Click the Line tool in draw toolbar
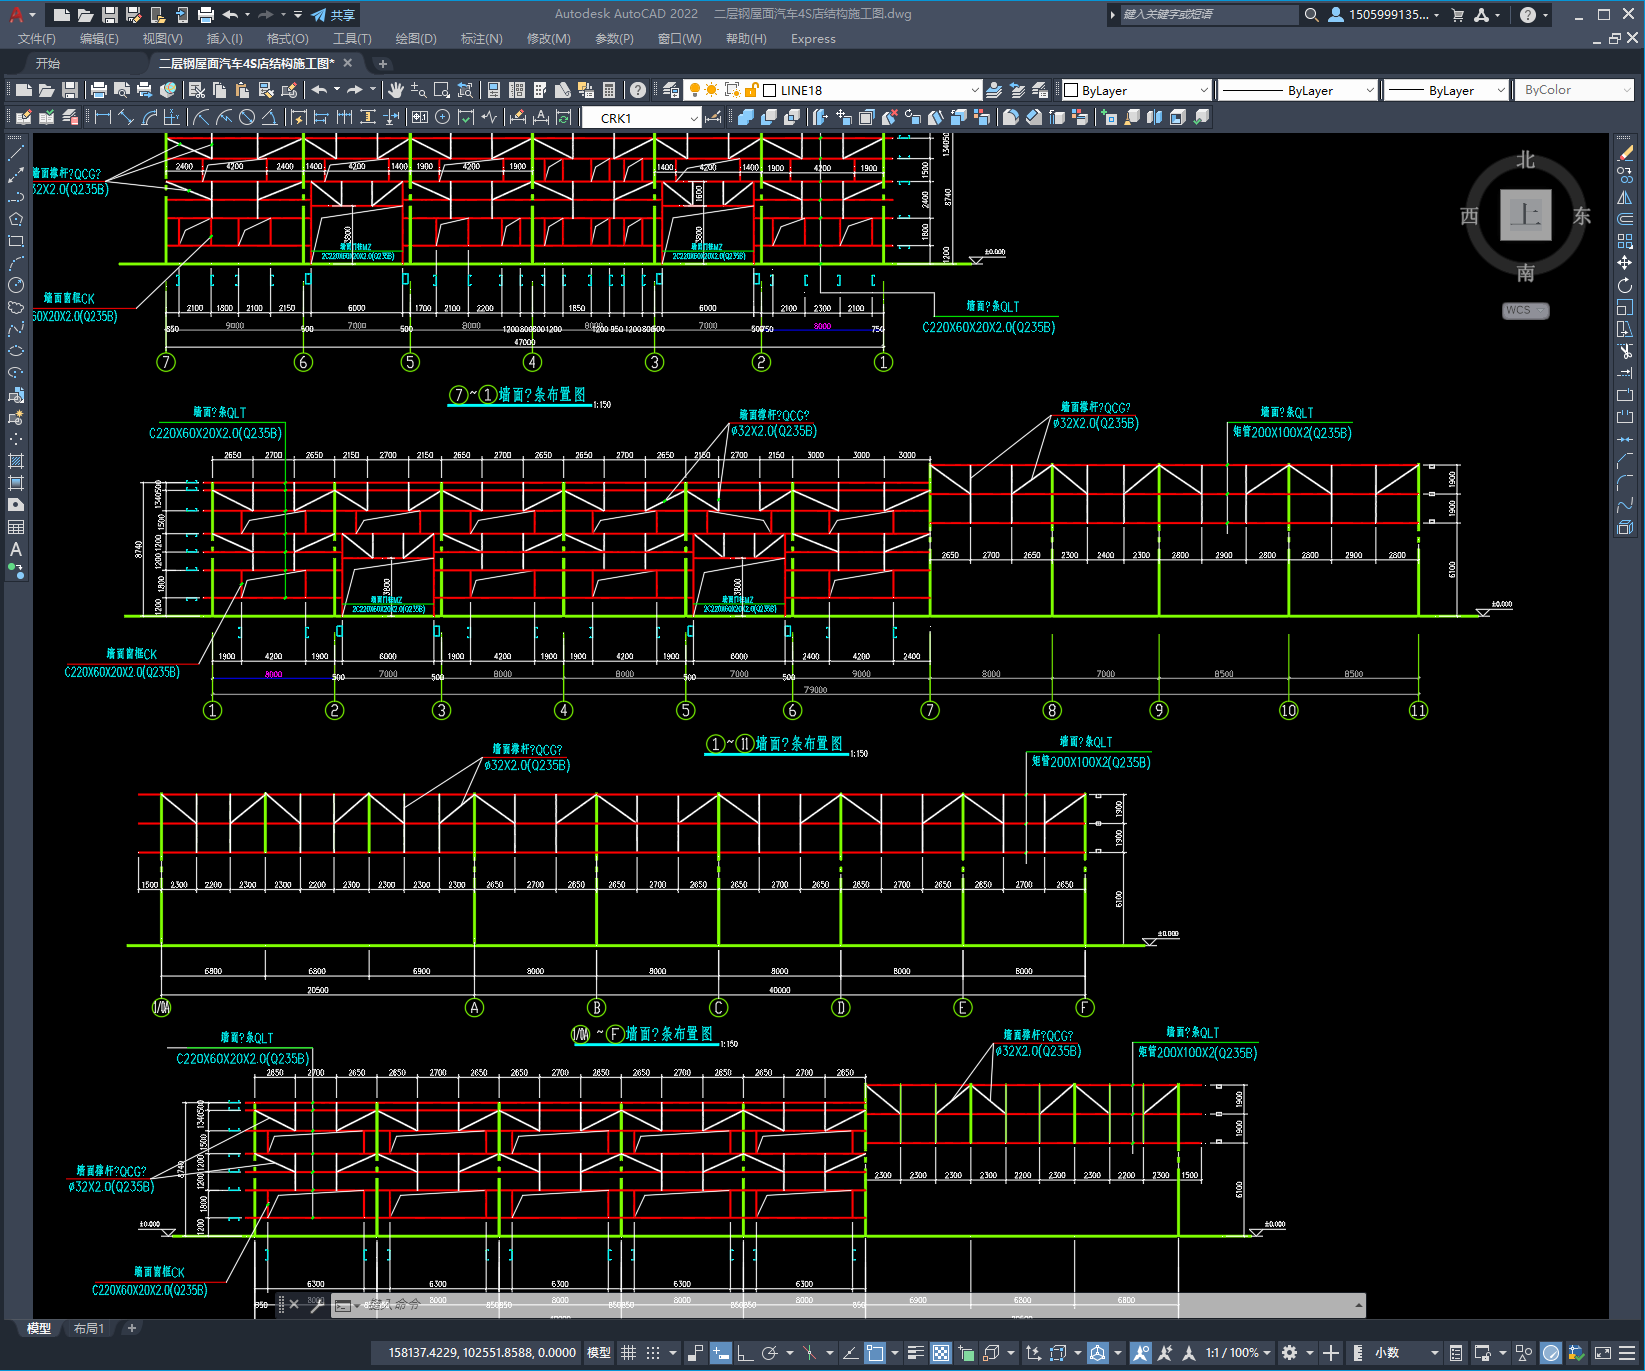1645x1371 pixels. coord(16,153)
